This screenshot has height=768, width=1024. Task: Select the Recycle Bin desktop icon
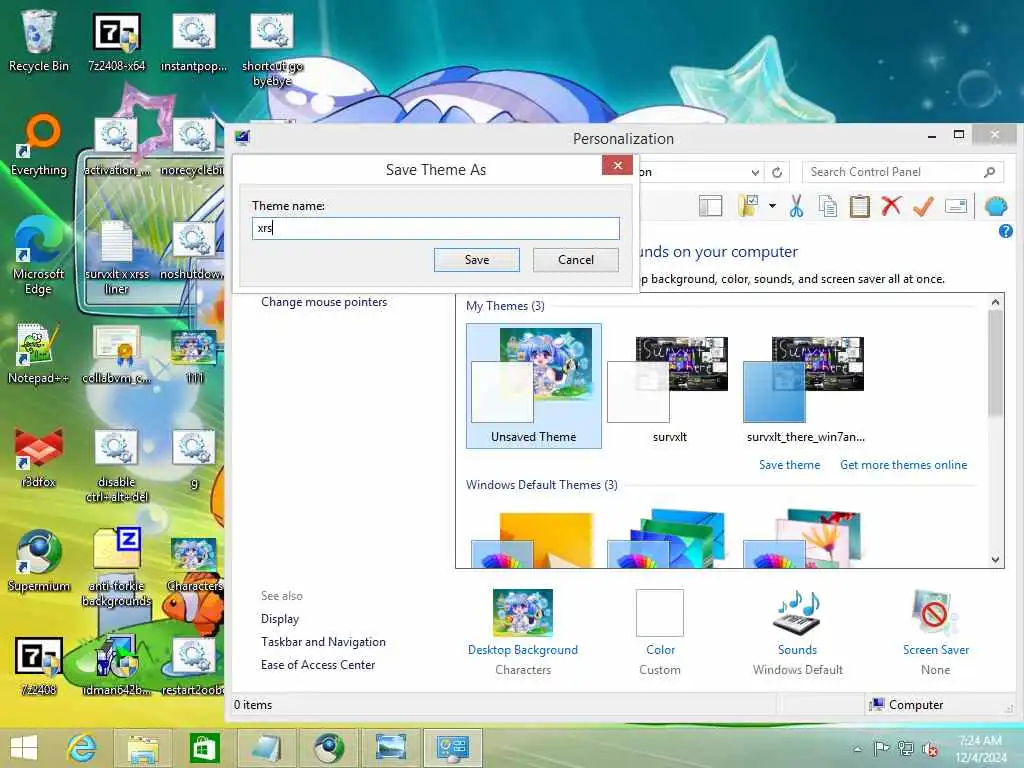click(39, 40)
